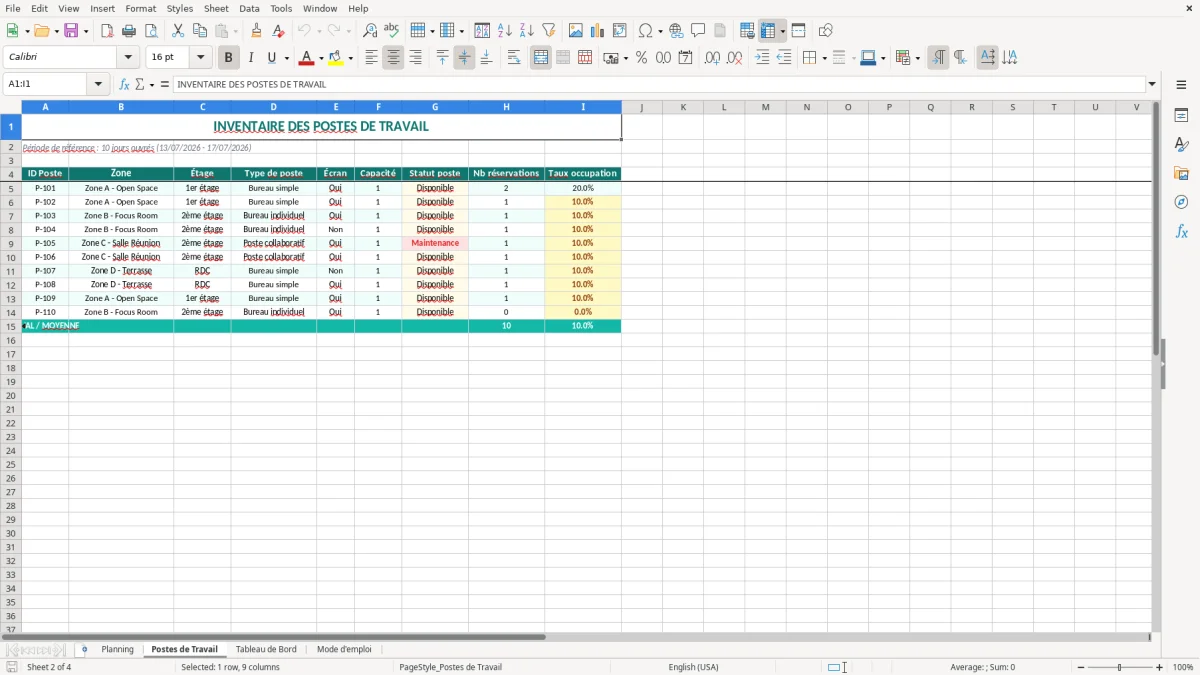This screenshot has width=1200, height=675.
Task: Switch to Tableau de Bord sheet tab
Action: point(266,649)
